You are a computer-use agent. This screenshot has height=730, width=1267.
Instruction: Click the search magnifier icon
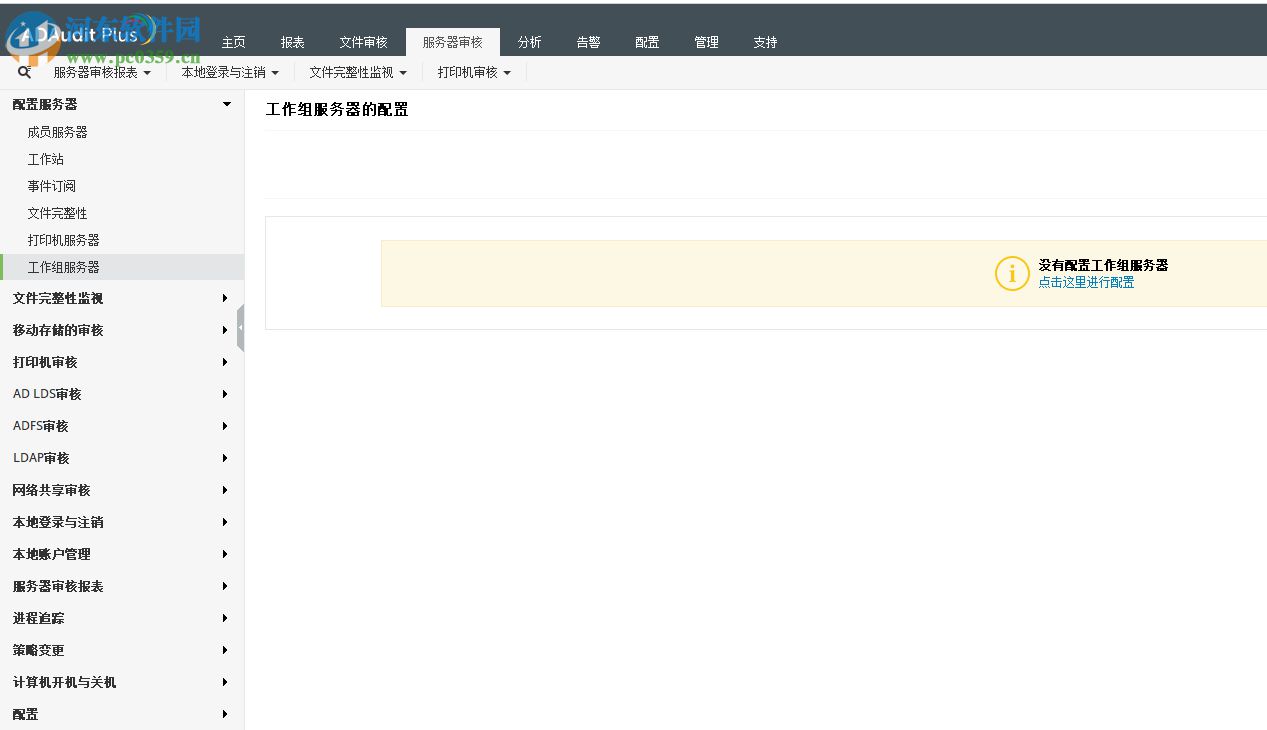[24, 71]
